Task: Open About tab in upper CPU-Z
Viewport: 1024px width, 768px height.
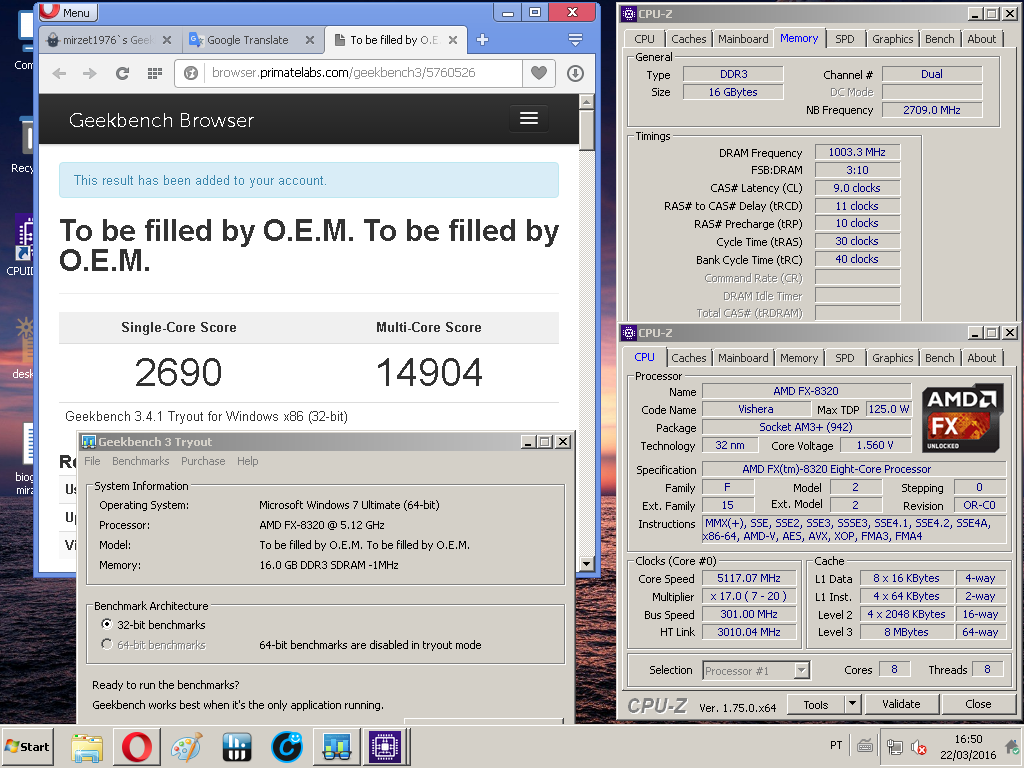Action: tap(982, 39)
